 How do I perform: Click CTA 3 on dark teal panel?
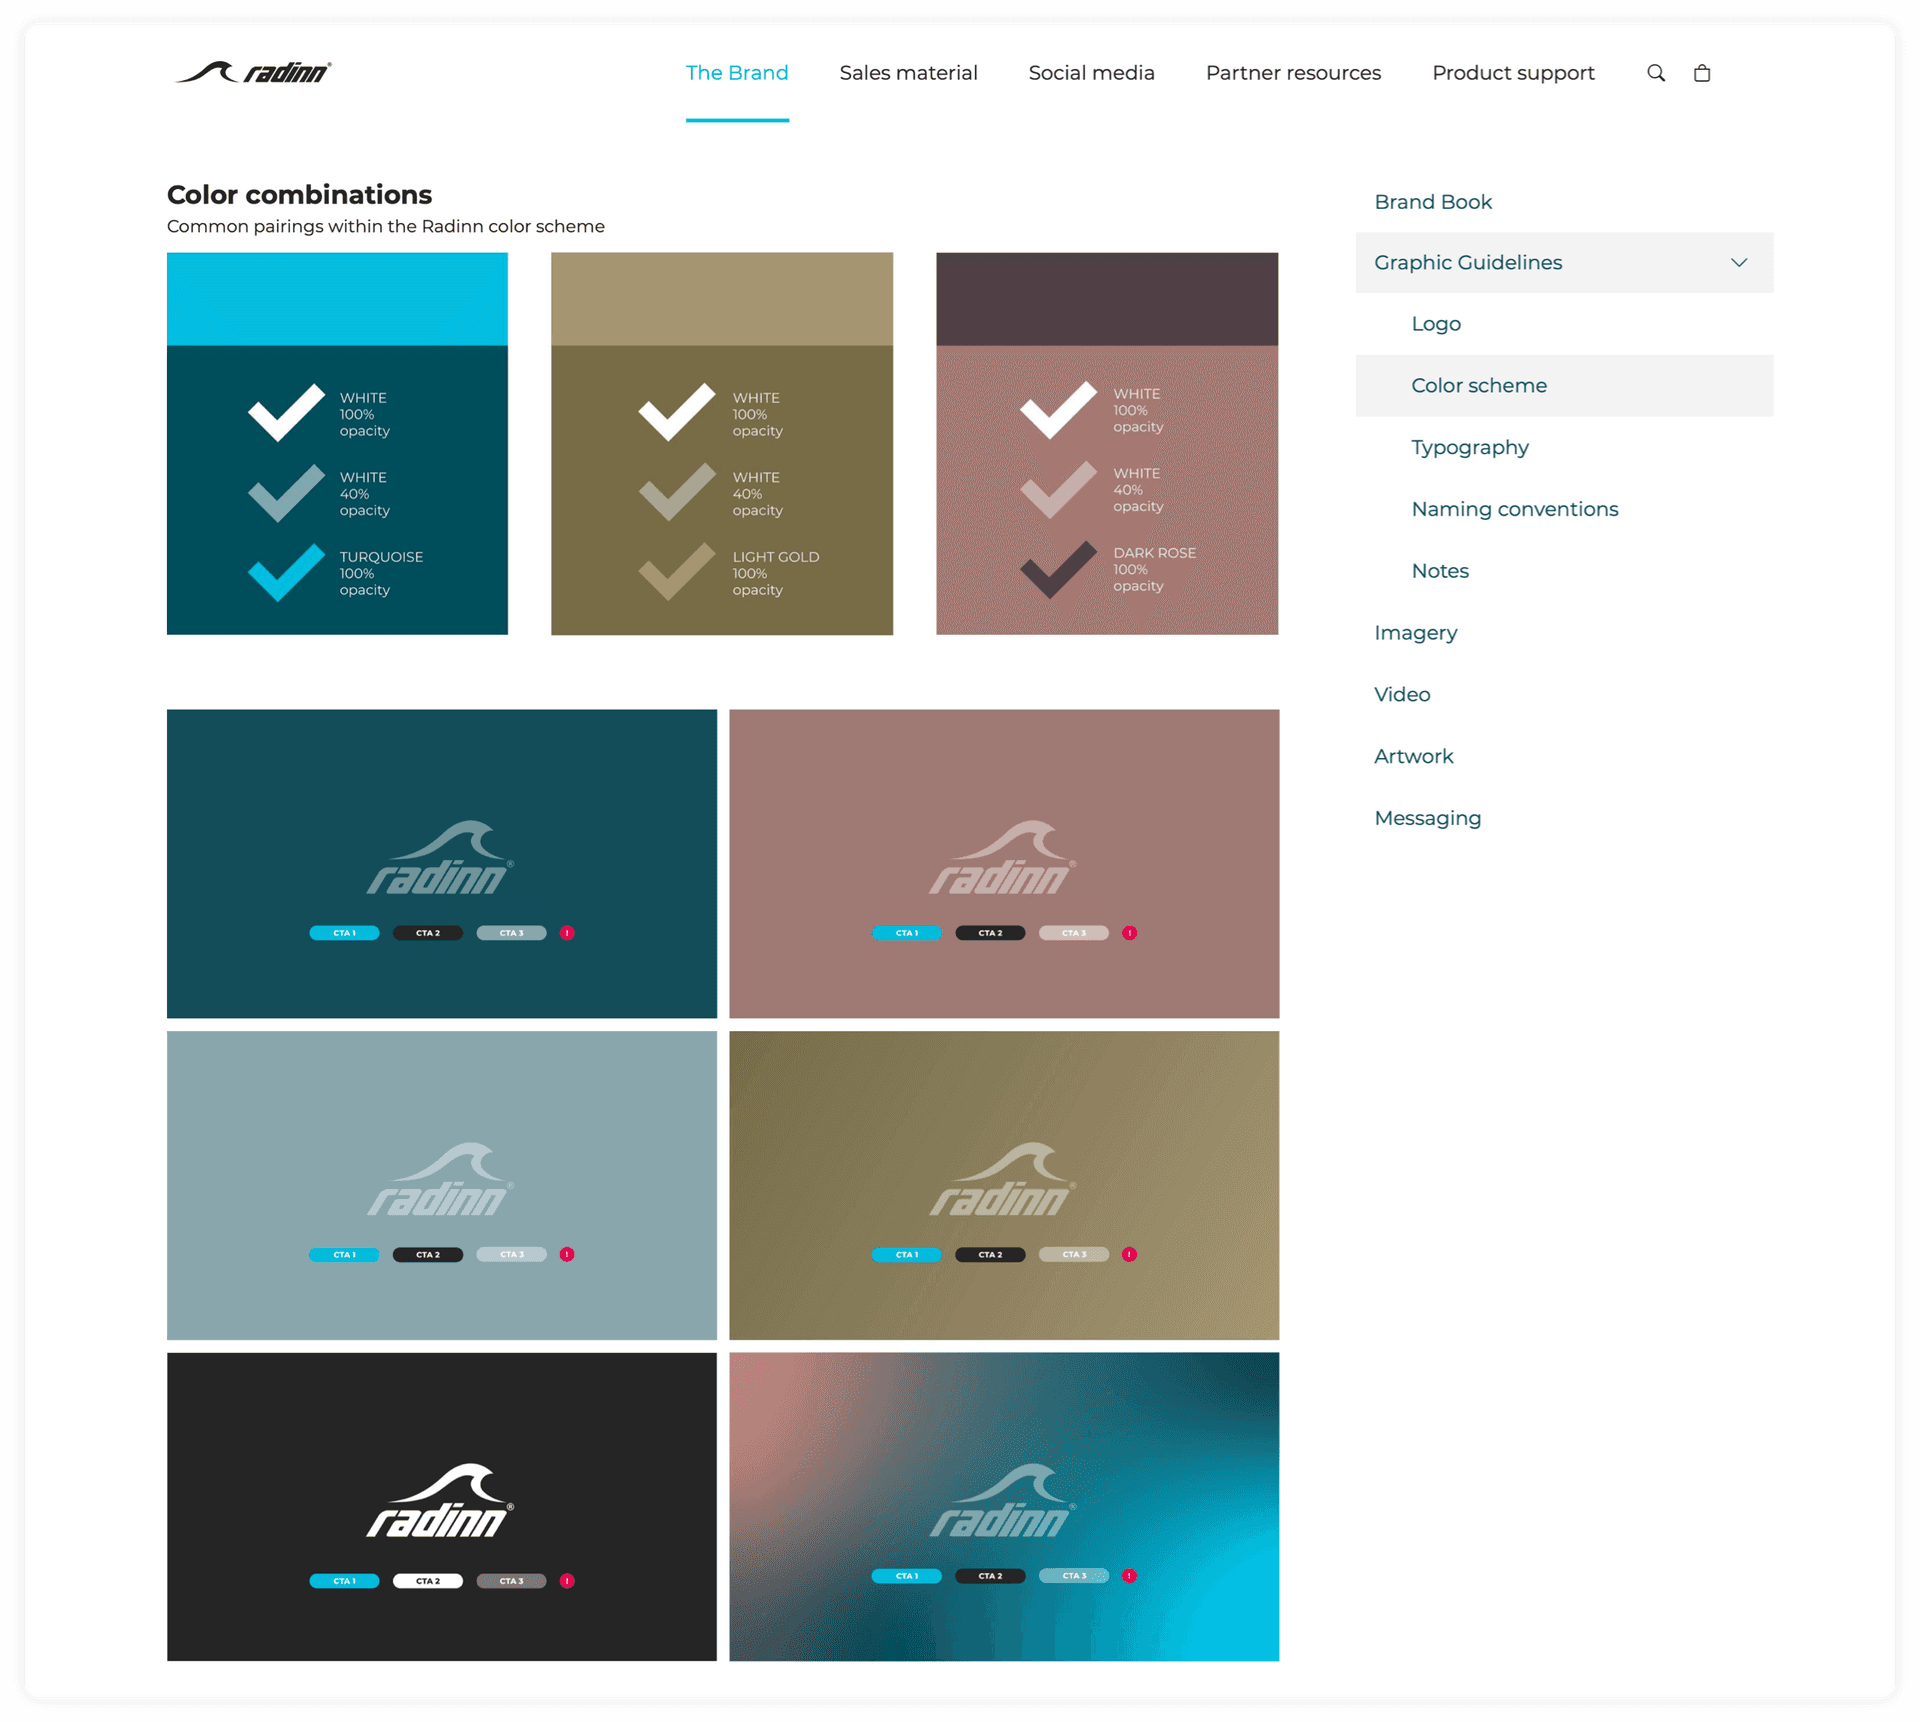[x=511, y=933]
